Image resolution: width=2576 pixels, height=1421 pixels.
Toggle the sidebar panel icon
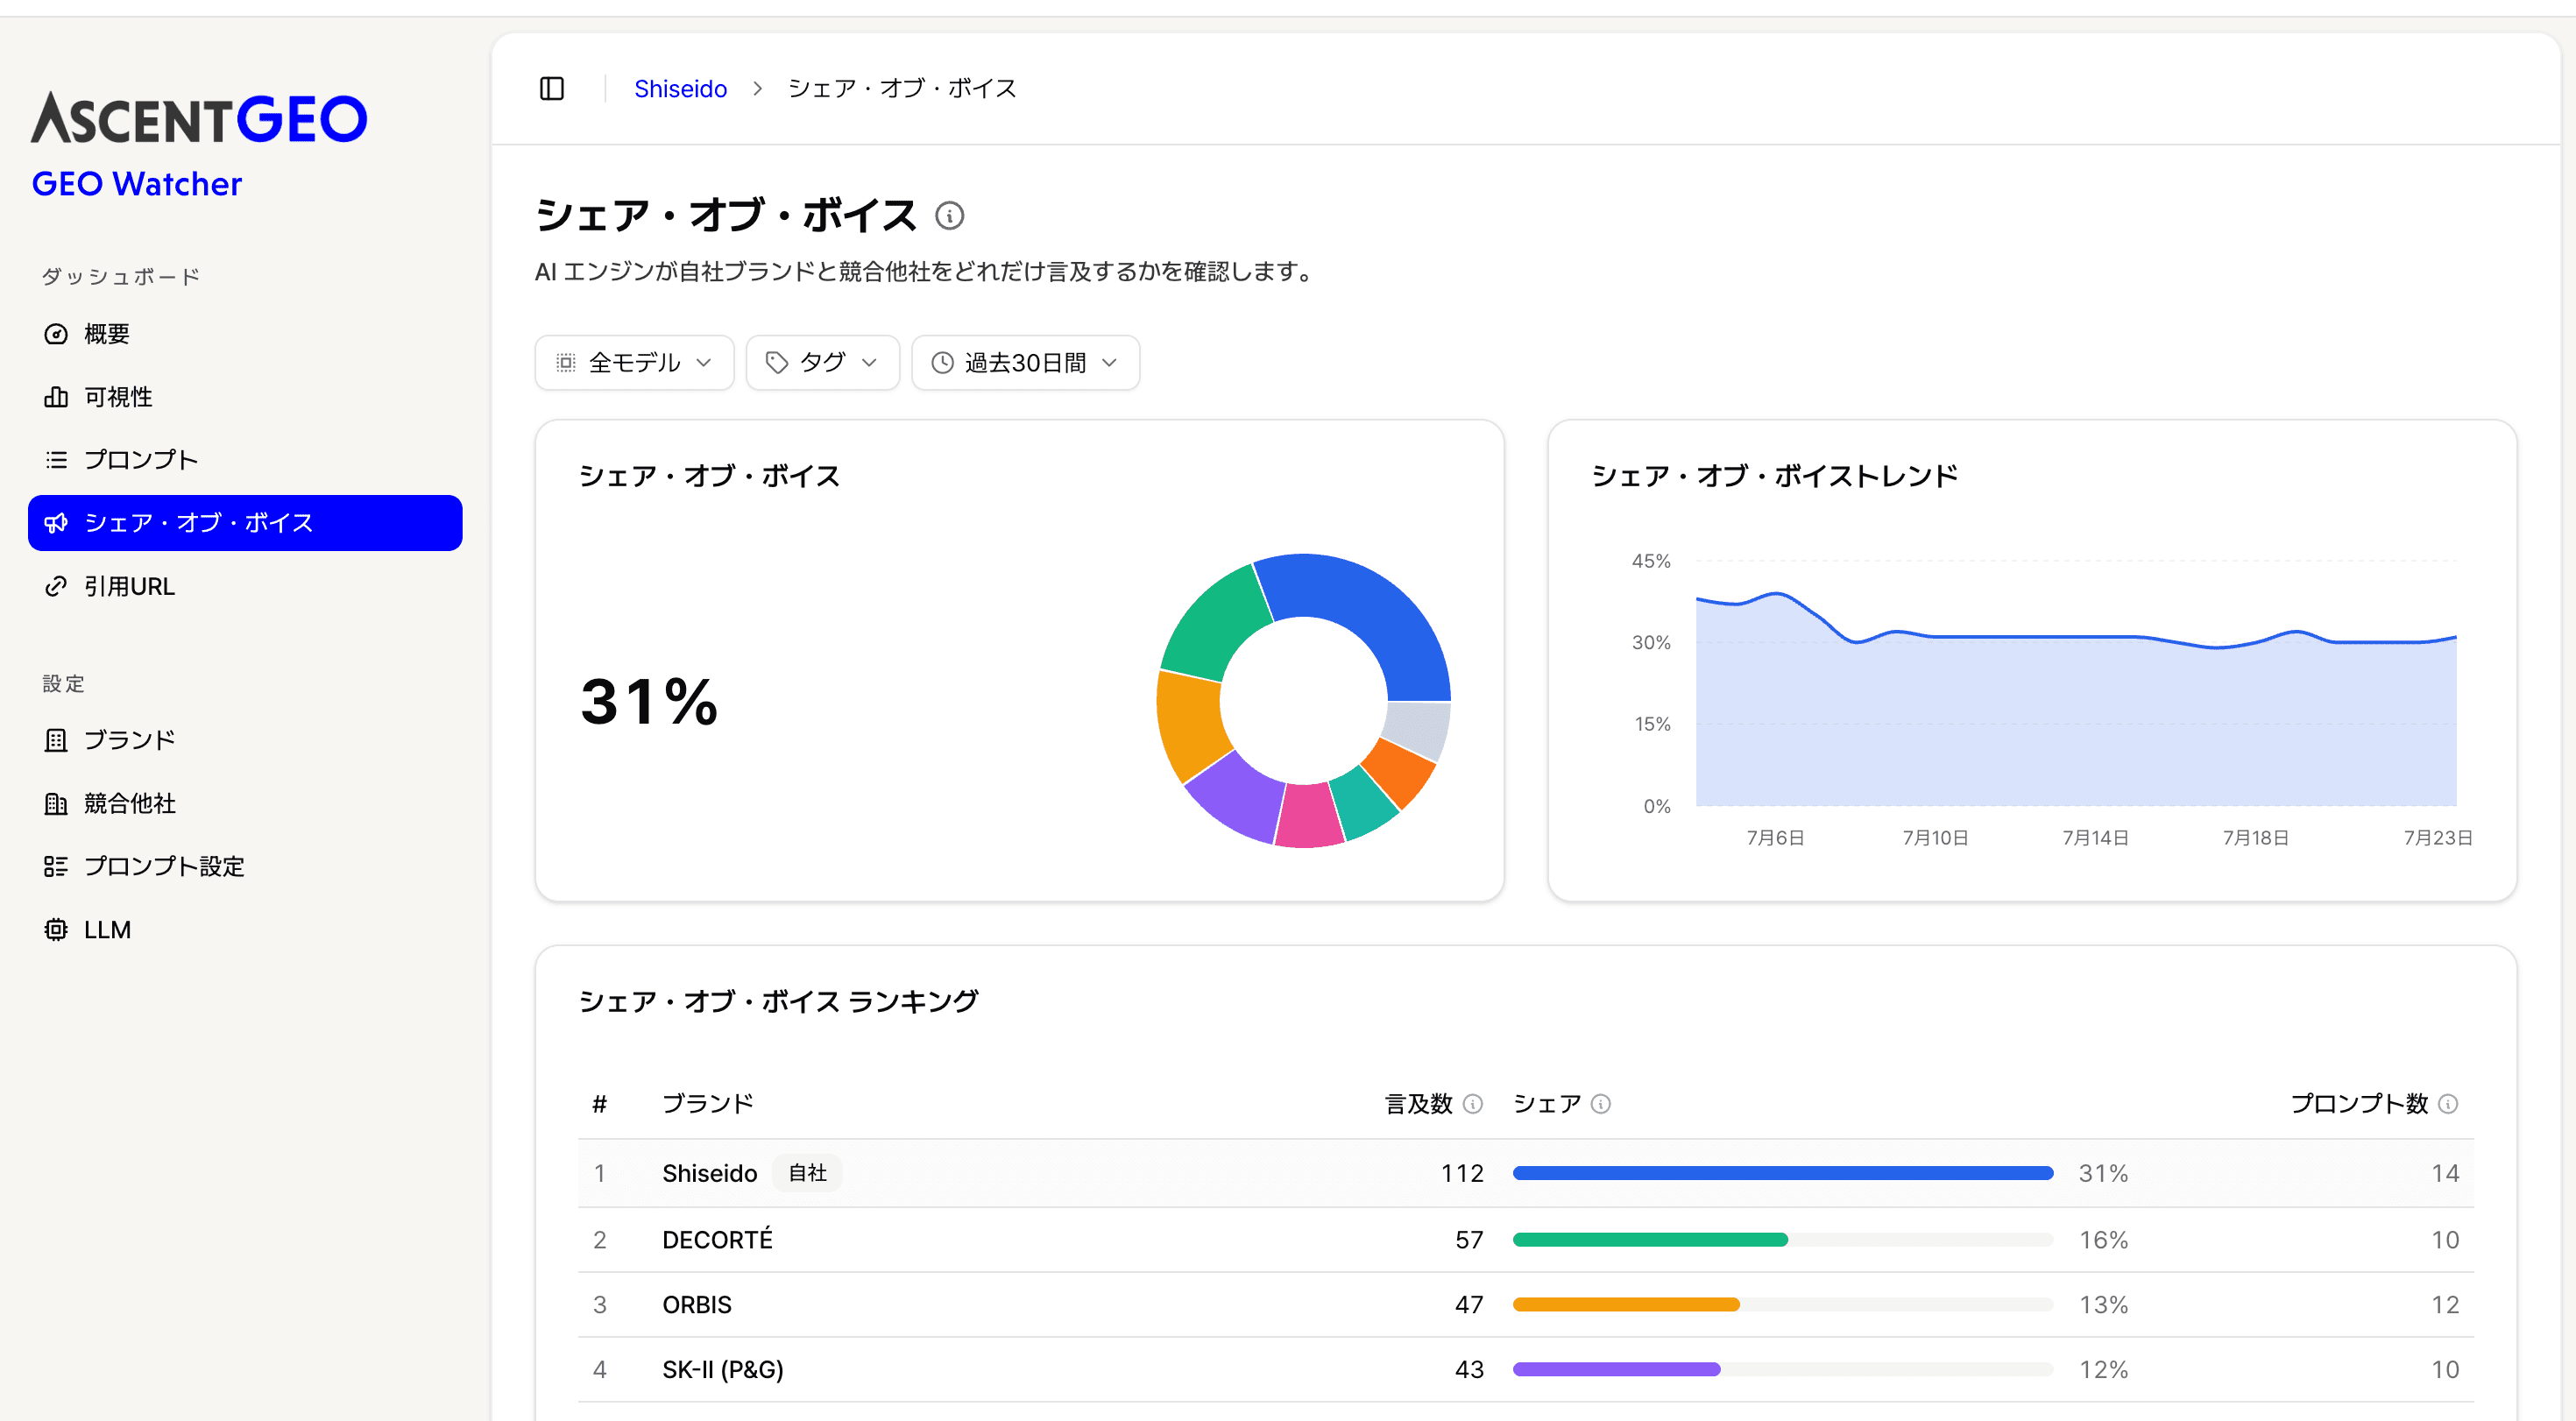[552, 89]
